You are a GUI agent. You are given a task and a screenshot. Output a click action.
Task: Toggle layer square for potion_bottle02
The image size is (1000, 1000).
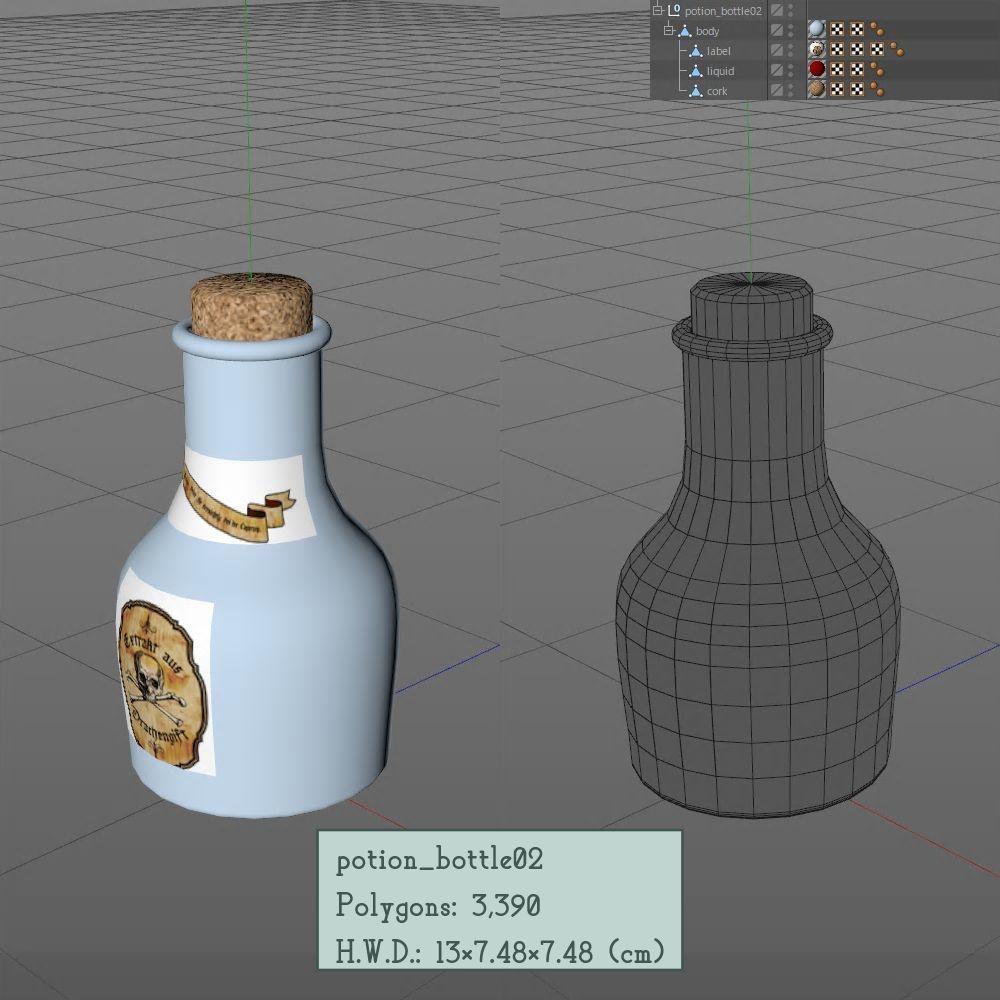pyautogui.click(x=776, y=10)
